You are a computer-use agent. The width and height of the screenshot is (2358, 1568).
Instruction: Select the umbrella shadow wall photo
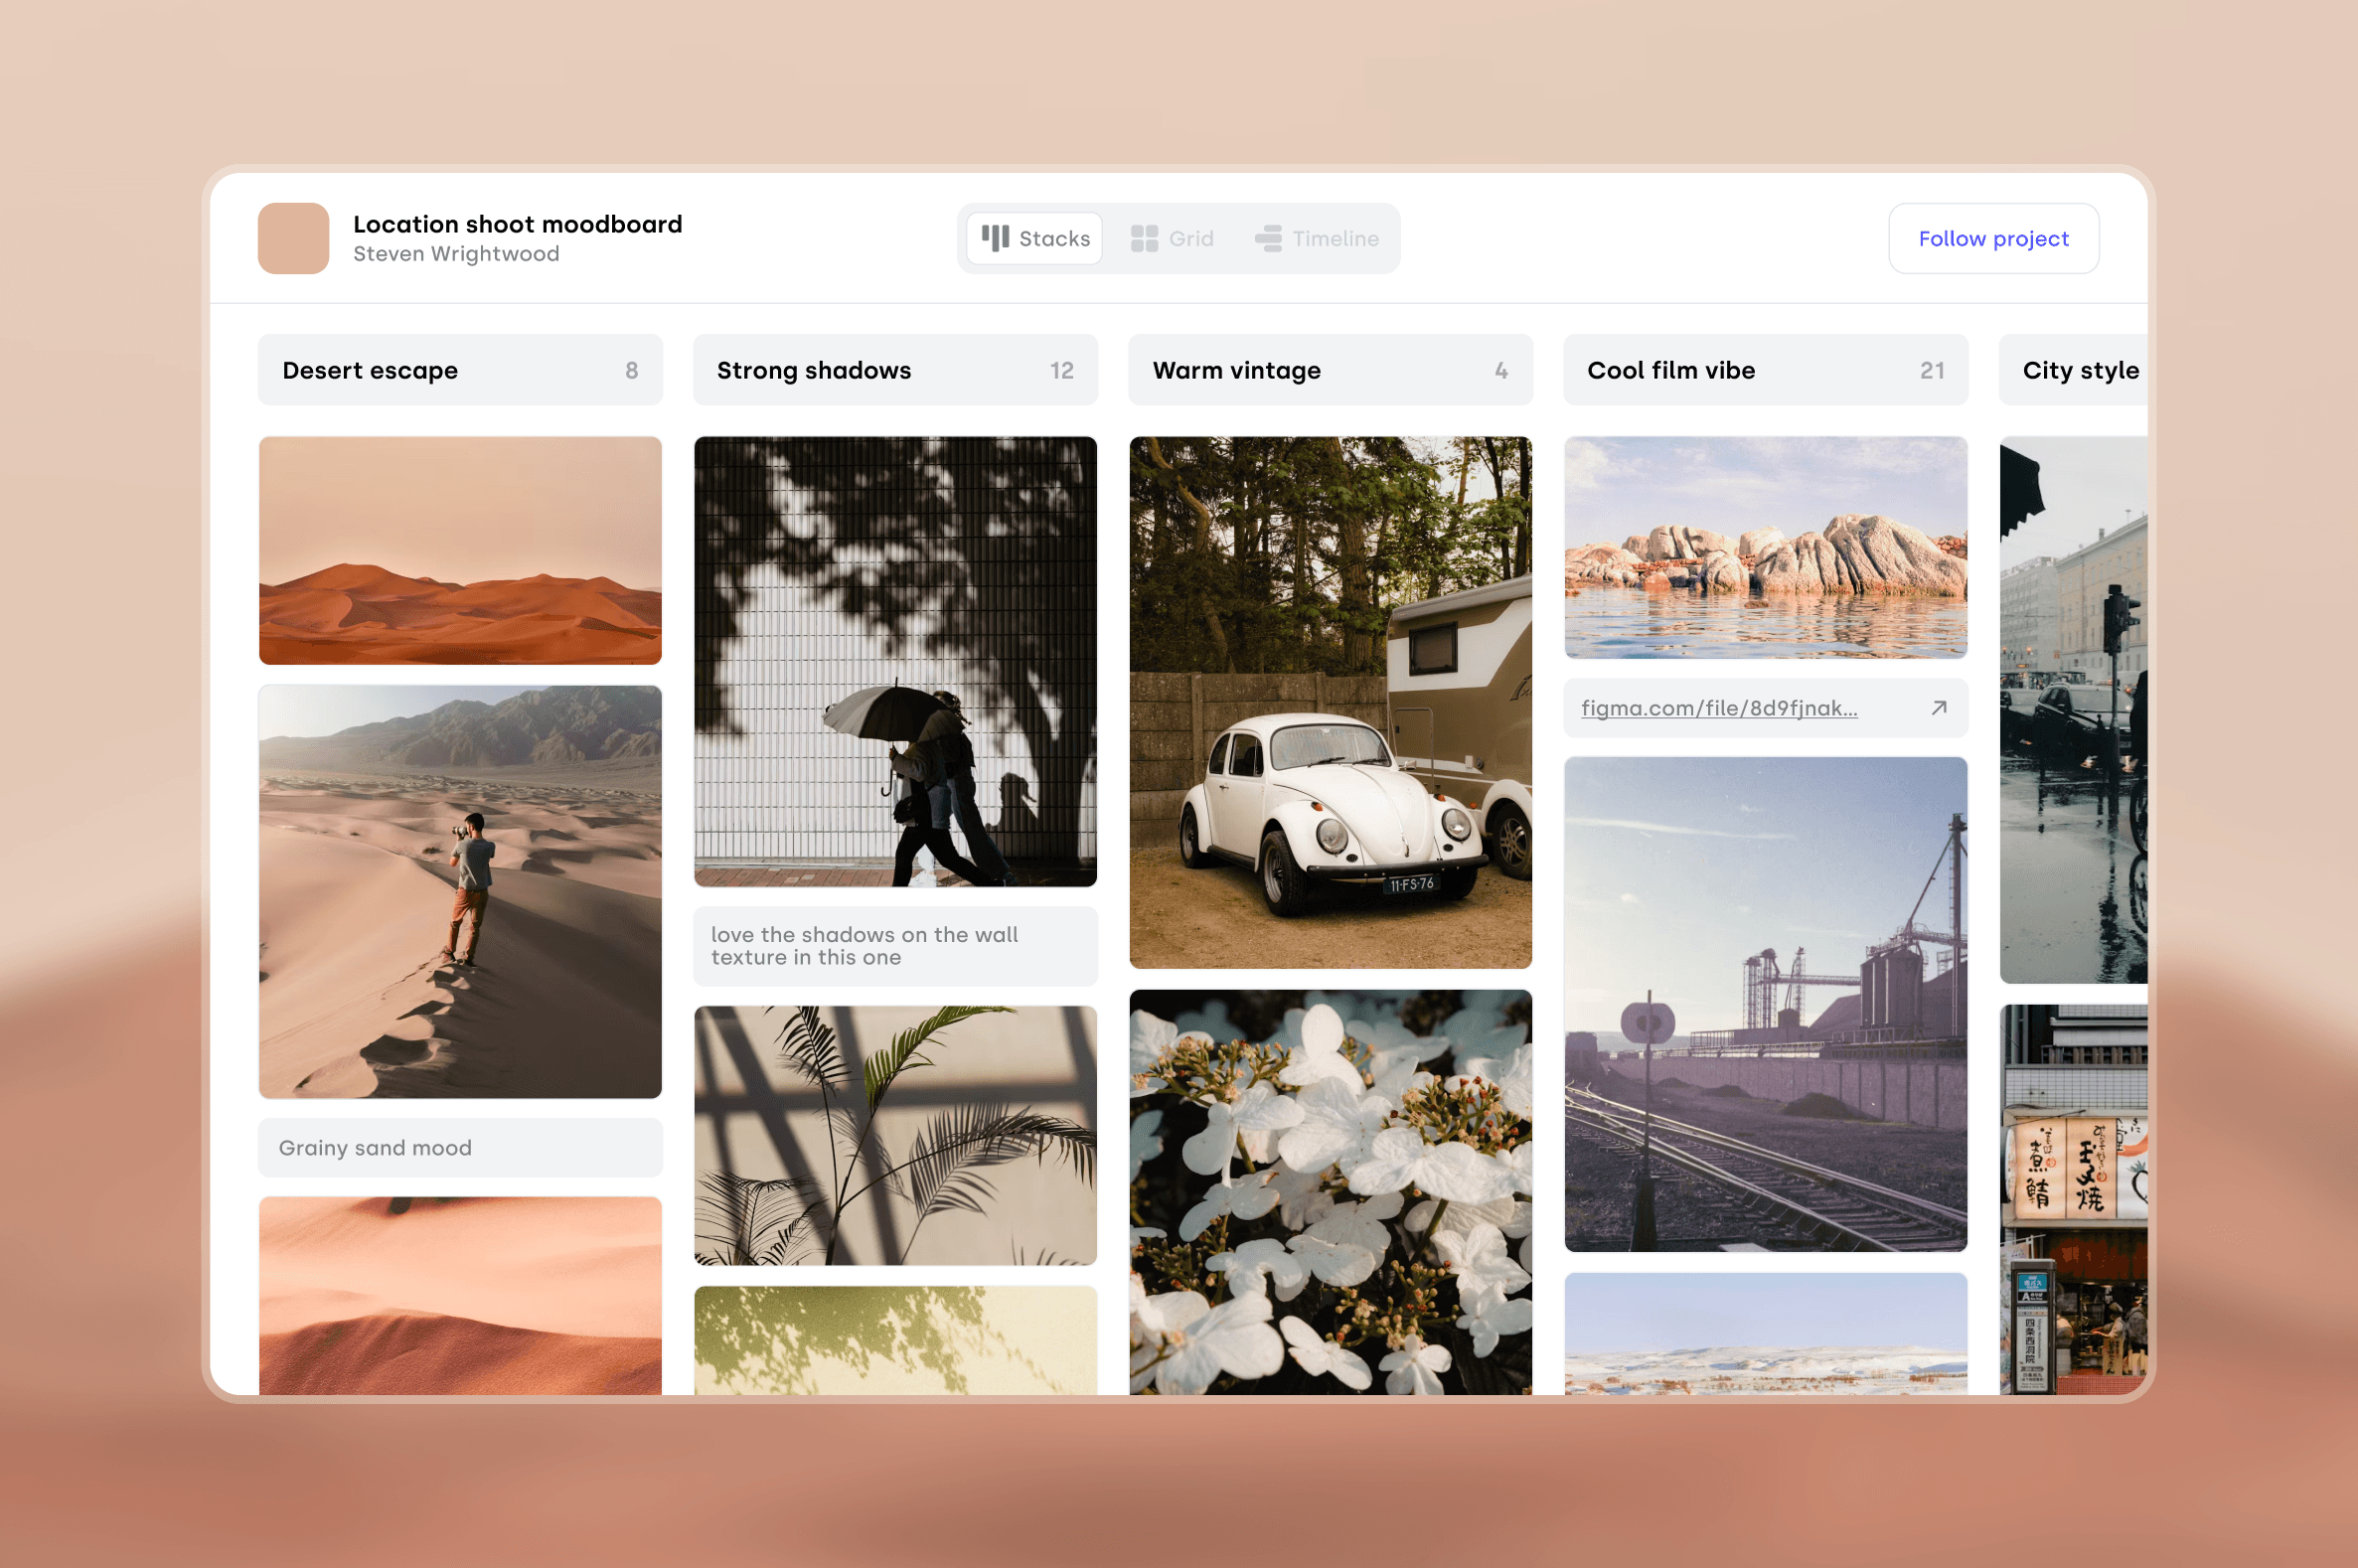tap(895, 661)
